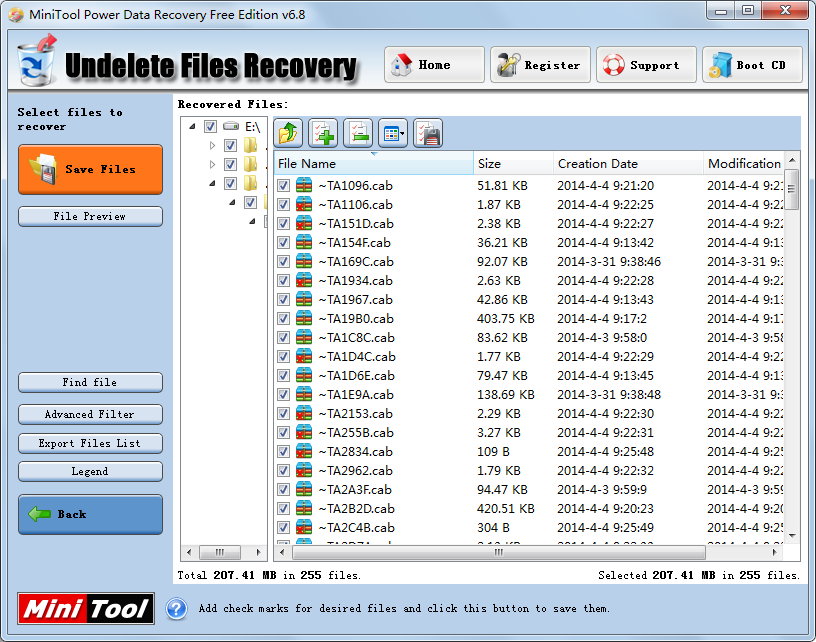Collapse the E:\ drive tree node
The height and width of the screenshot is (642, 816).
coord(193,126)
